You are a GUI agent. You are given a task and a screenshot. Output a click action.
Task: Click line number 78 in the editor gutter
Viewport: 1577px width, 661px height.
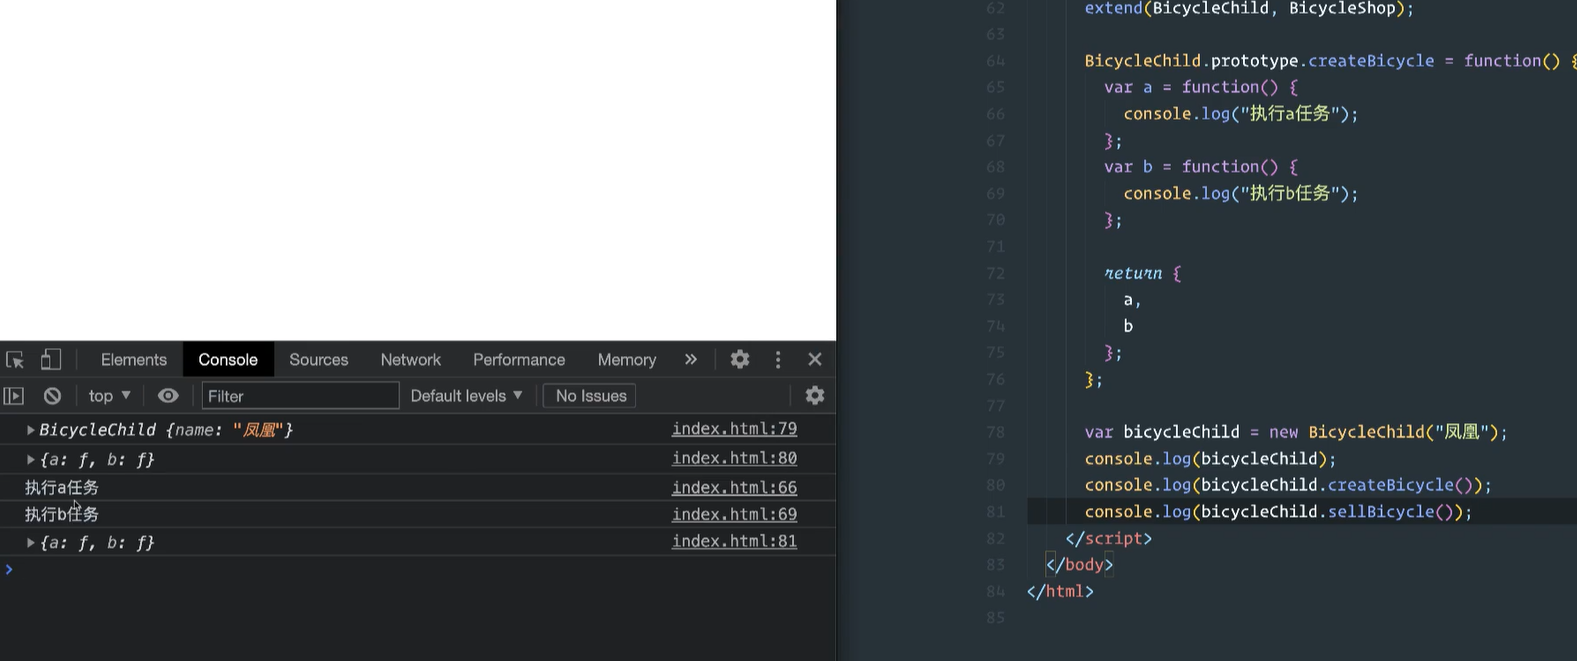pyautogui.click(x=995, y=432)
